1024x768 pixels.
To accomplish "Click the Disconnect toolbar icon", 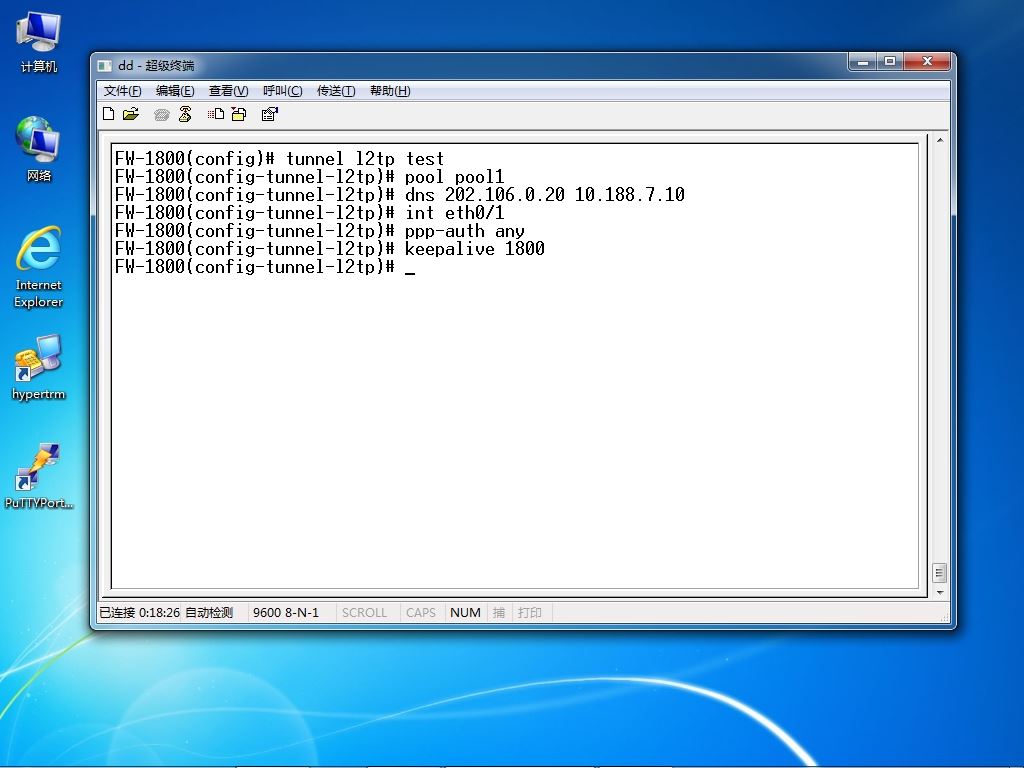I will point(185,114).
